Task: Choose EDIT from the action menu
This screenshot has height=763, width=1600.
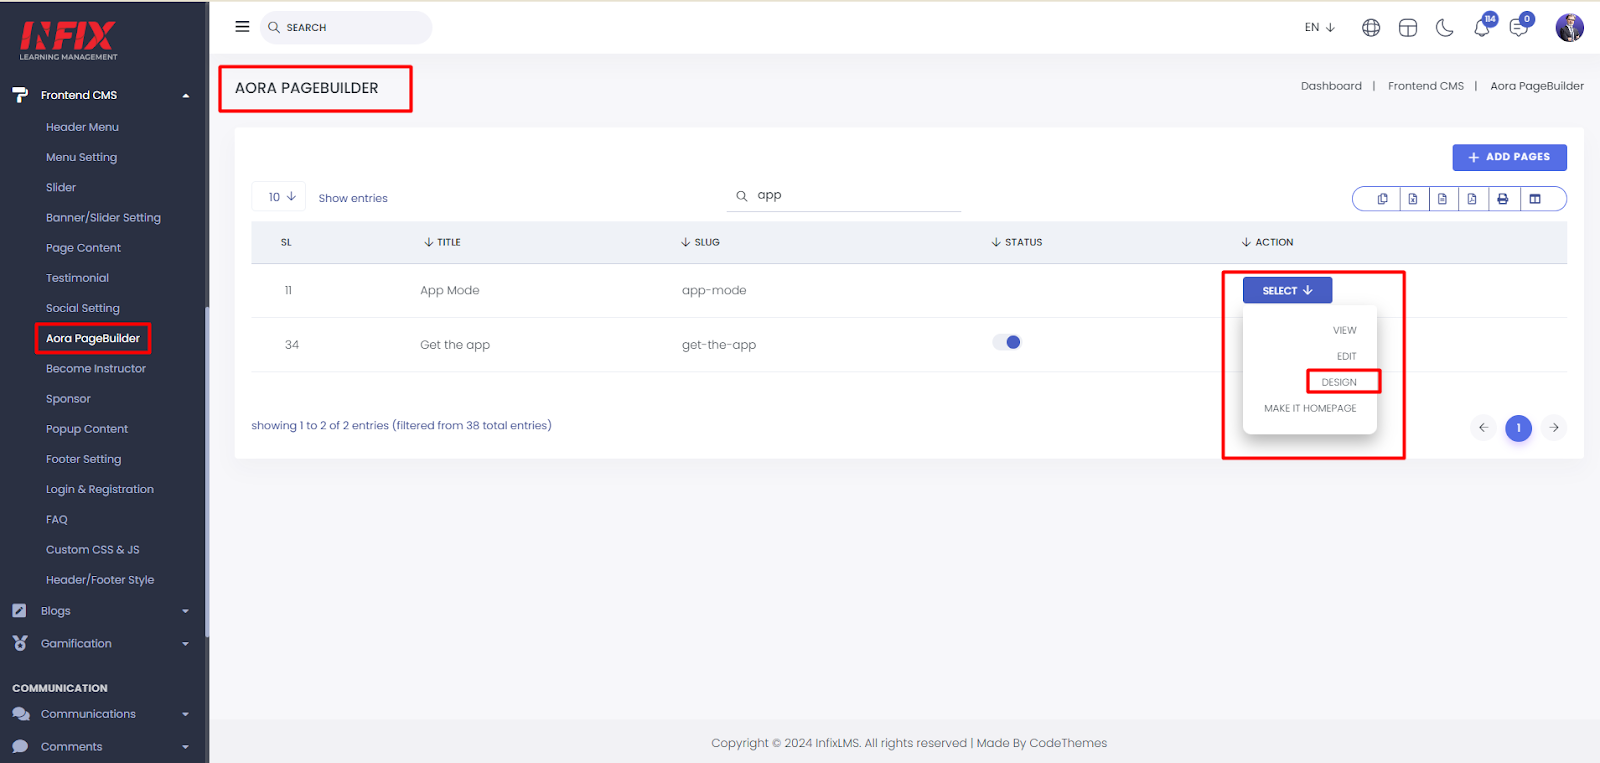Action: point(1346,356)
